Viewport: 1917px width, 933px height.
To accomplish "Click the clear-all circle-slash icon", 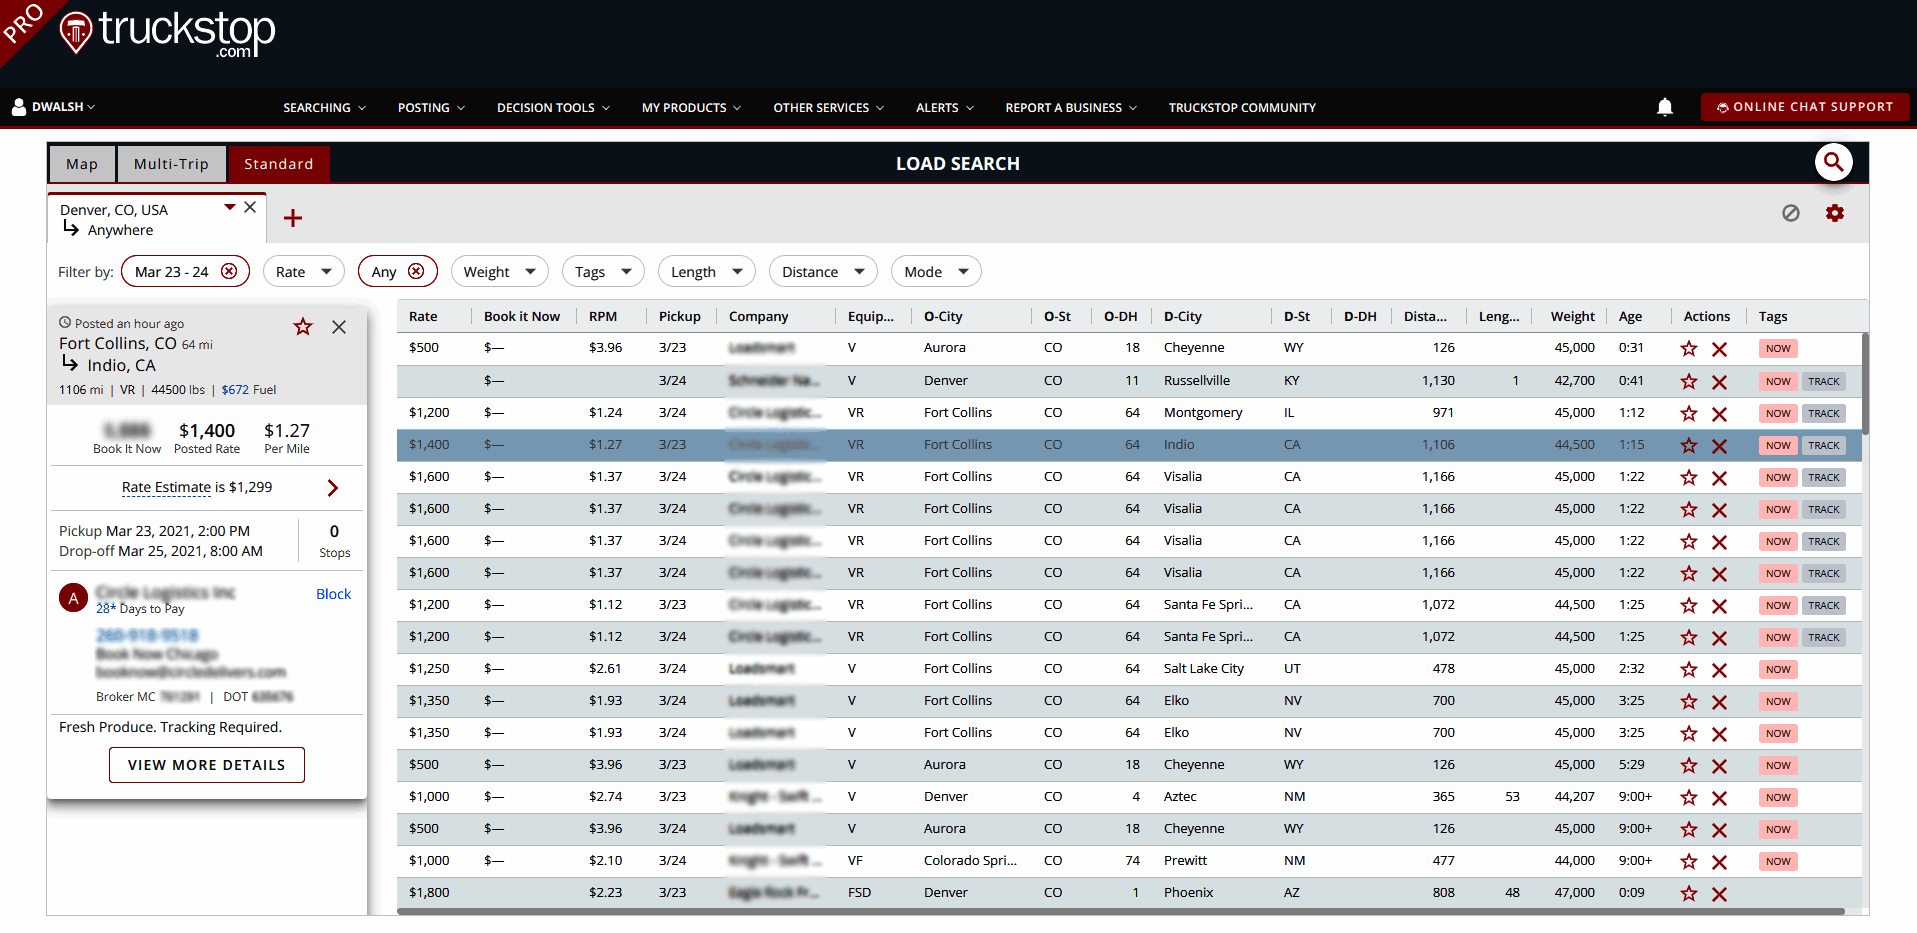I will (1790, 213).
